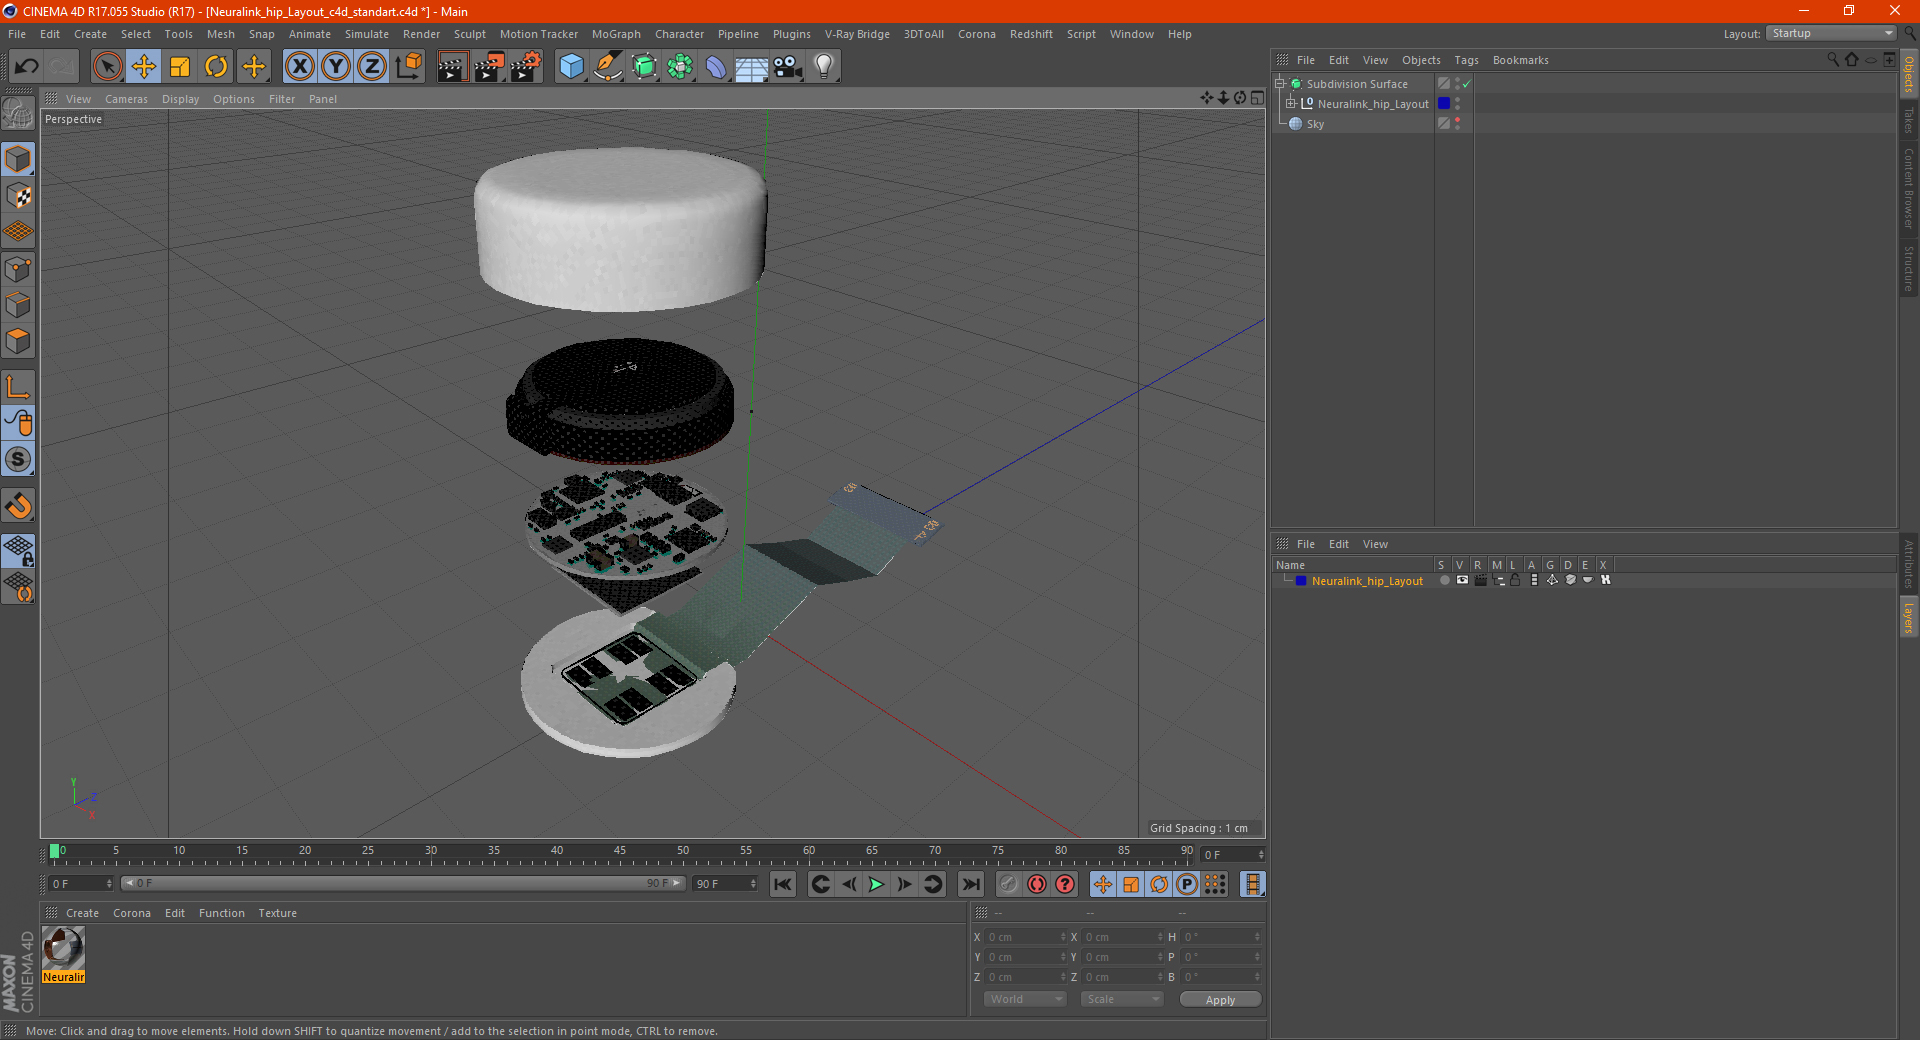Click the Subdivision Surface generator icon
This screenshot has height=1040, width=1920.
click(644, 67)
